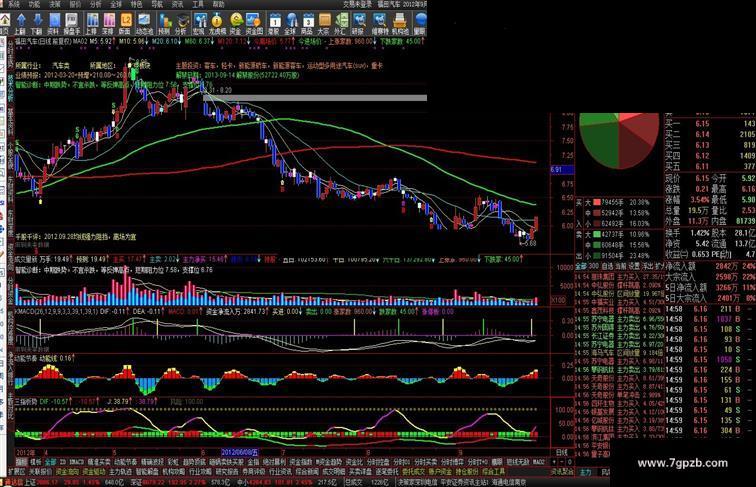Click the highlighted date 2012/06/08 on timeline
This screenshot has width=756, height=487.
(240, 452)
